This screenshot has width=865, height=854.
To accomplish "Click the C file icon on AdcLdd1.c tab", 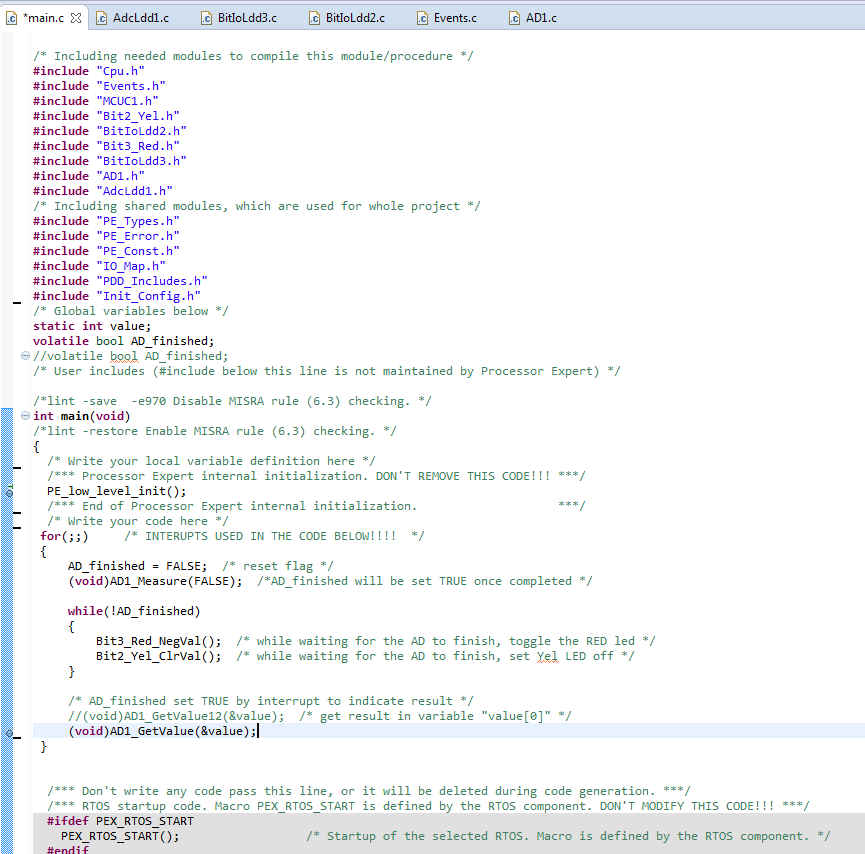I will (x=102, y=18).
